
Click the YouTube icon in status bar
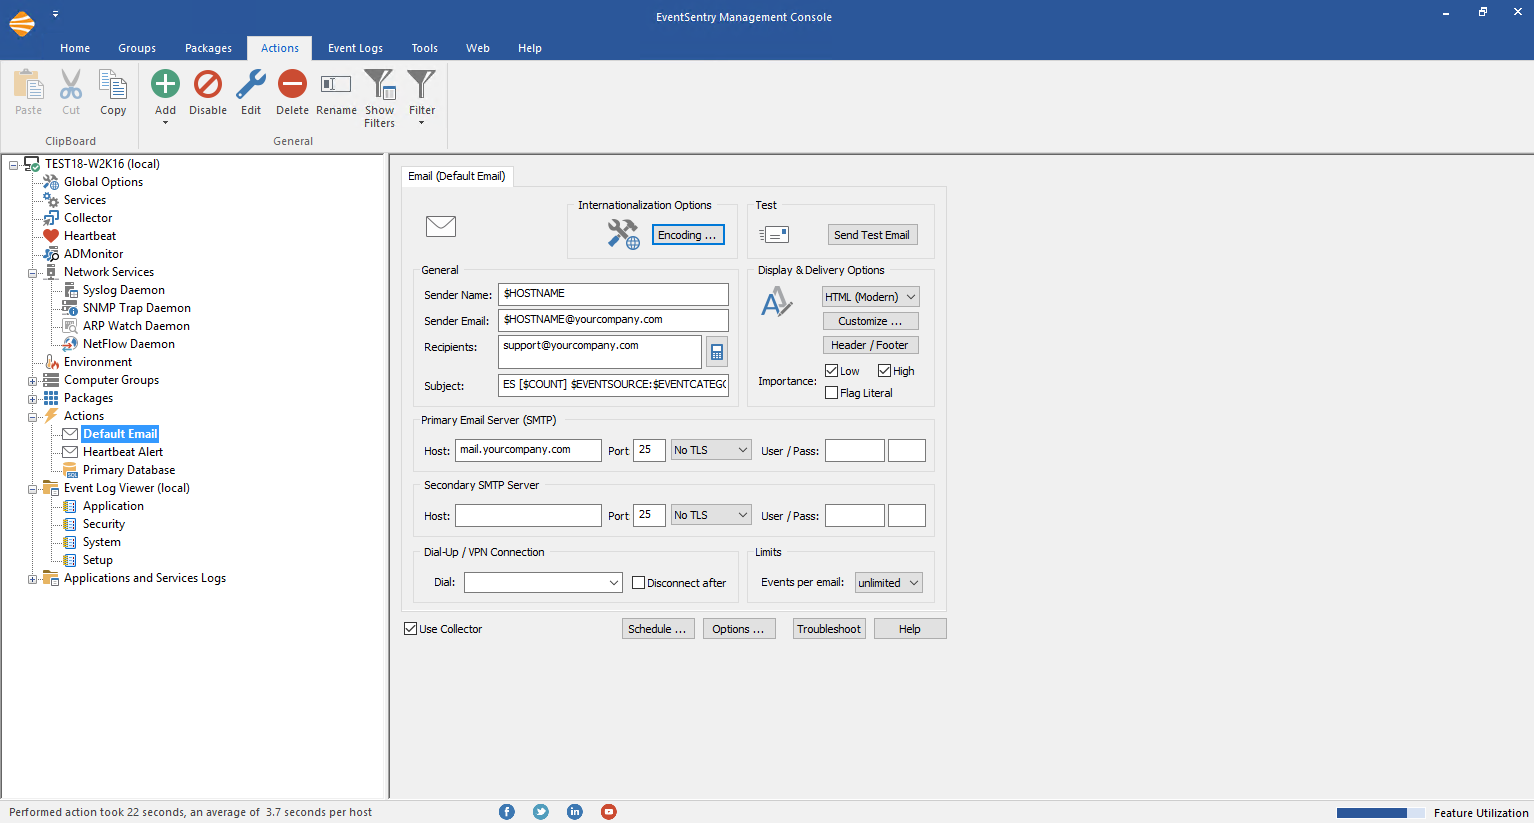(x=609, y=812)
